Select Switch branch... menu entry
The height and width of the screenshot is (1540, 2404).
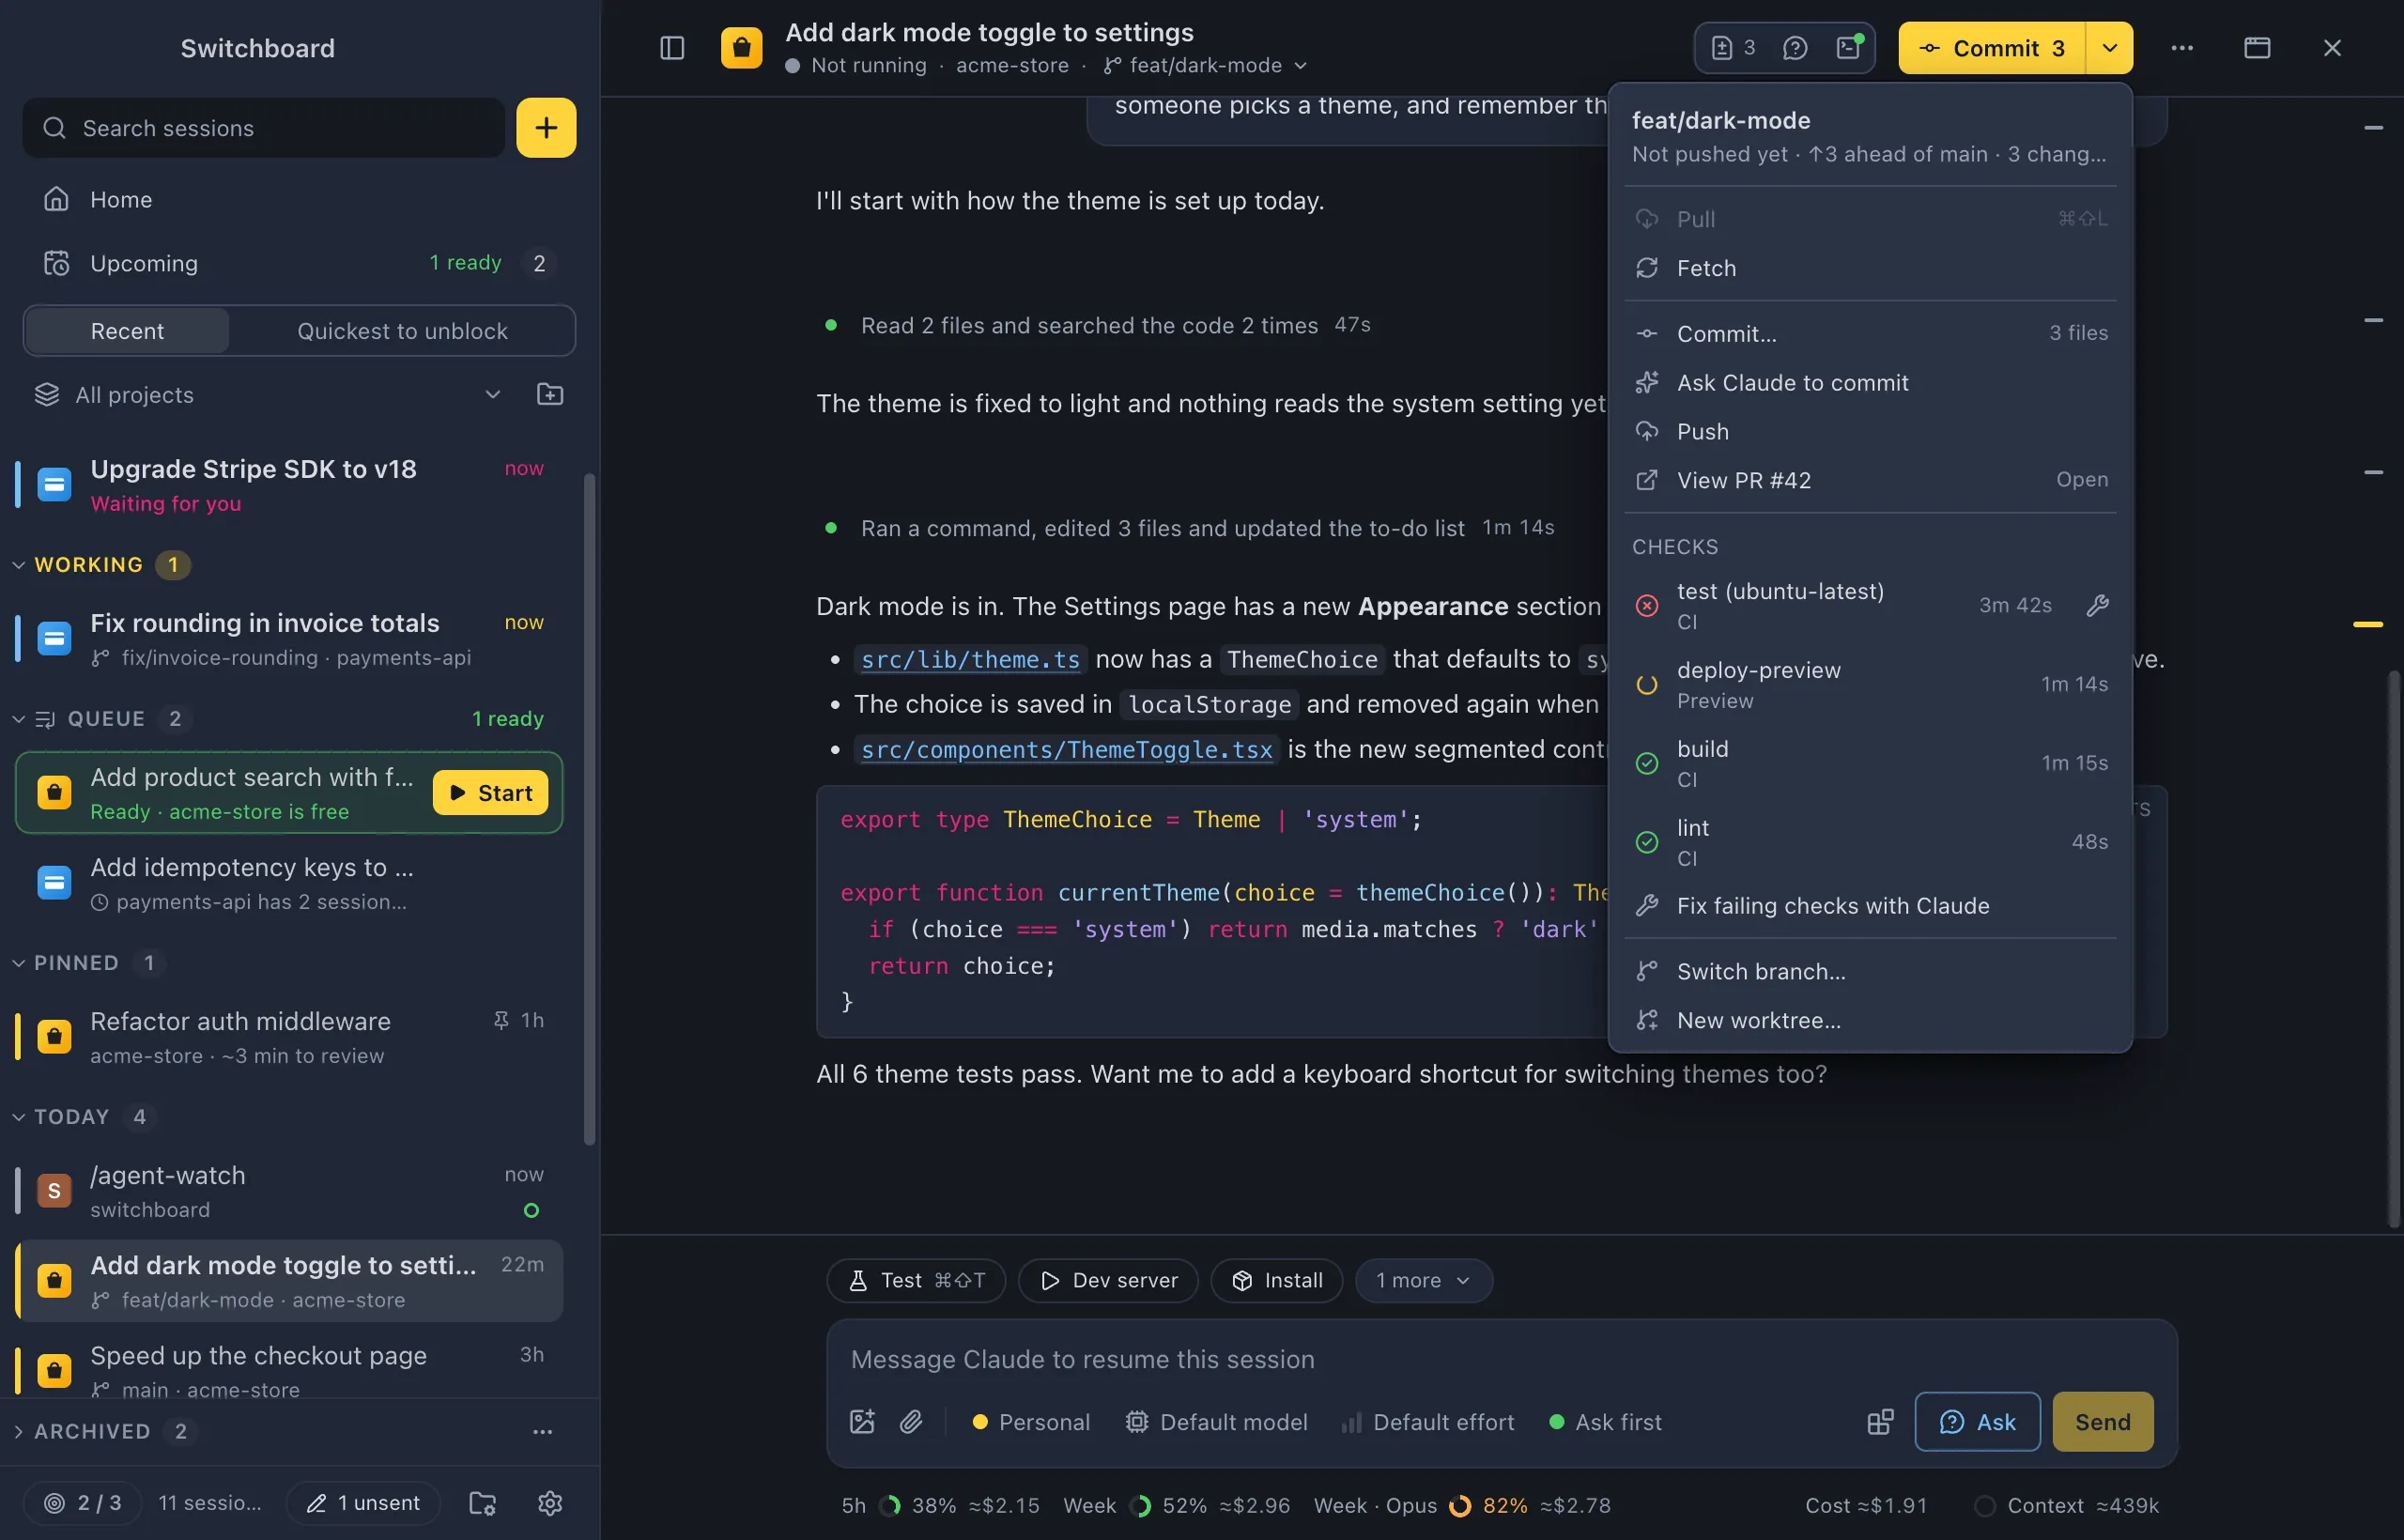pyautogui.click(x=1870, y=971)
